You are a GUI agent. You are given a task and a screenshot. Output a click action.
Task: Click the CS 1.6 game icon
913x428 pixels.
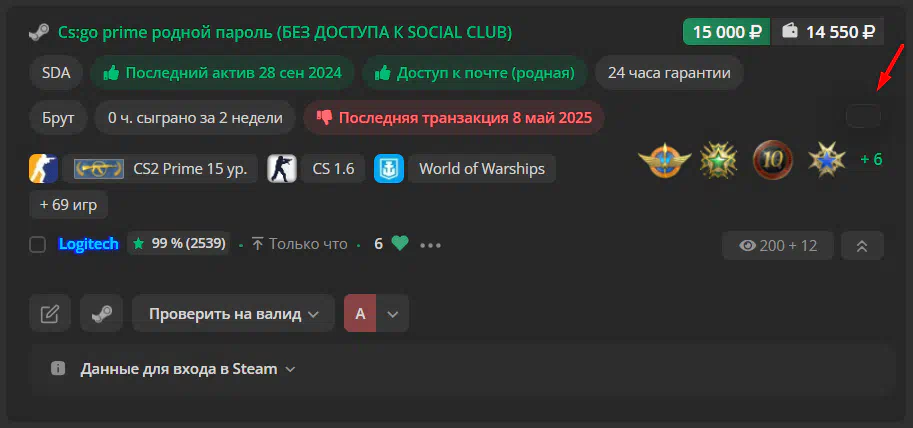pyautogui.click(x=282, y=169)
